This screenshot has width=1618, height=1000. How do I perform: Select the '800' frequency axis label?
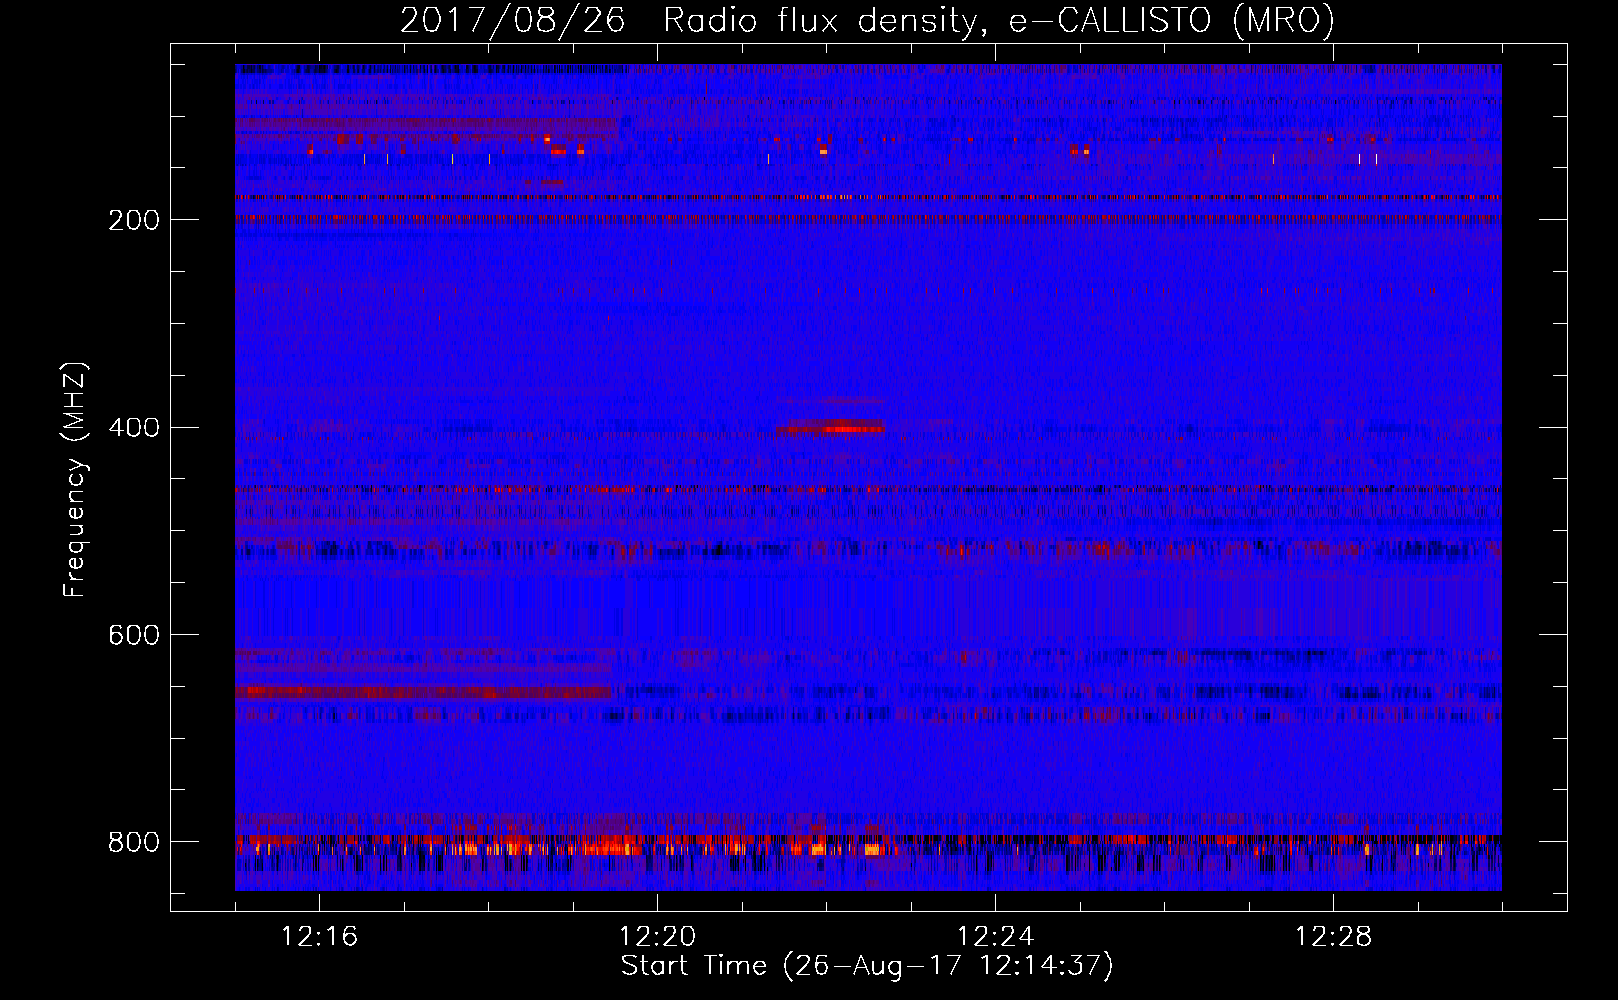click(x=134, y=843)
